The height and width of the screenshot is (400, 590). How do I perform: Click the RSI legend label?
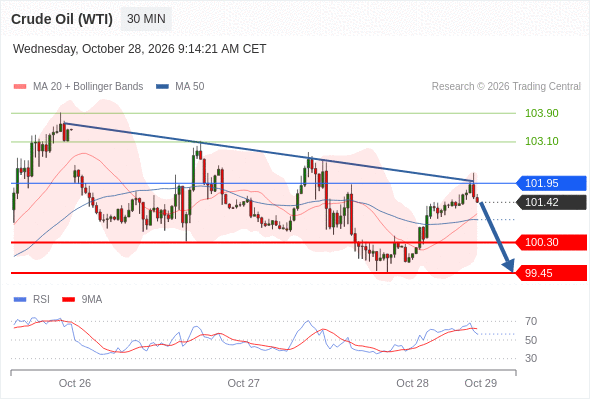point(41,300)
